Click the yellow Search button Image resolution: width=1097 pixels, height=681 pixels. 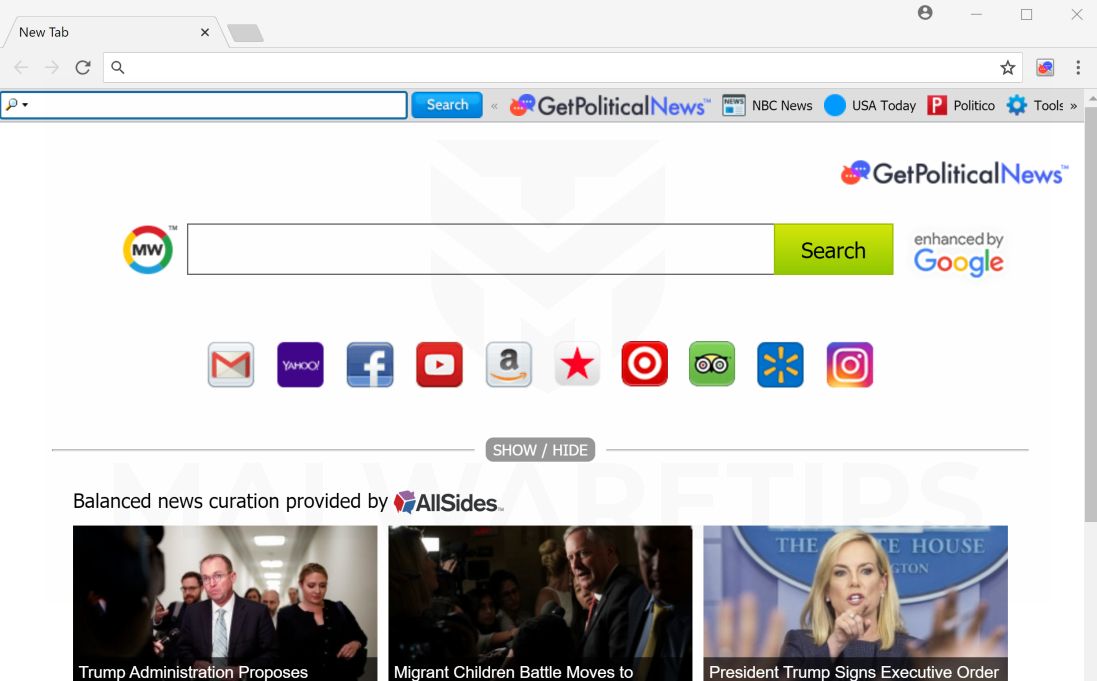click(x=833, y=250)
